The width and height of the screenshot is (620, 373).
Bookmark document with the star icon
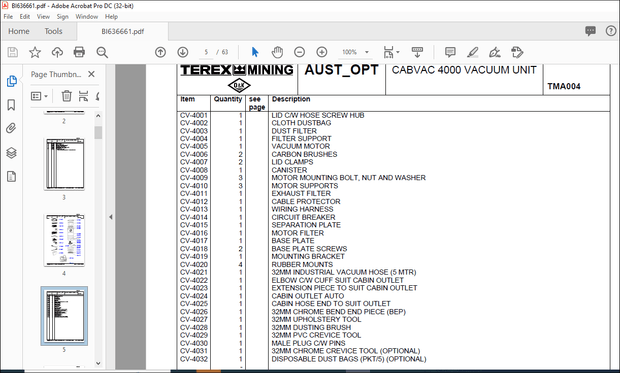point(35,52)
